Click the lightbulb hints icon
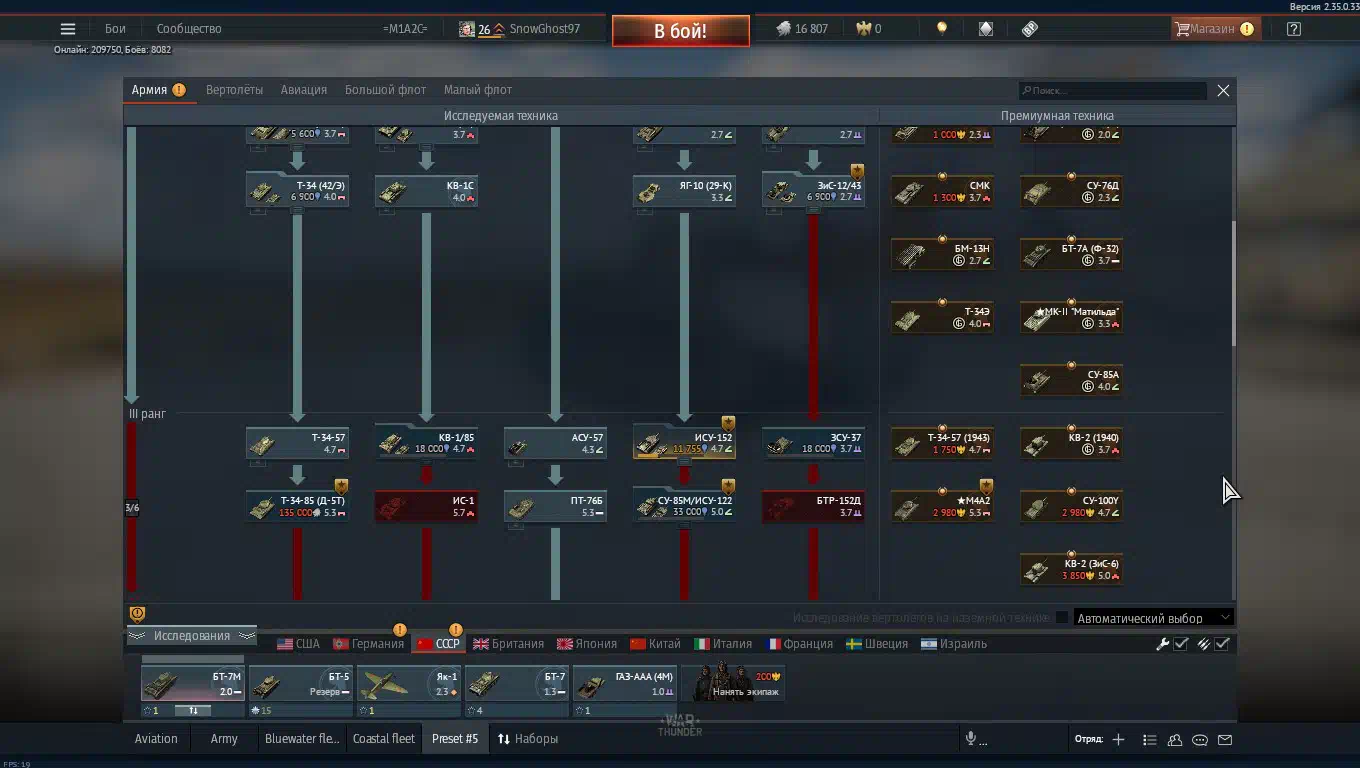The width and height of the screenshot is (1360, 768). click(941, 29)
